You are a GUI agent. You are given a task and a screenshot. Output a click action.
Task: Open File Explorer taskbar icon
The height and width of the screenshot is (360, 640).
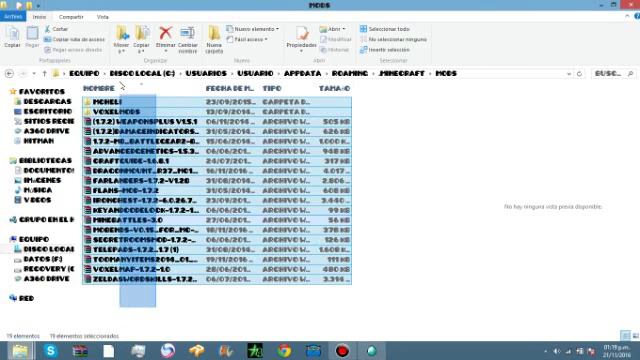(x=20, y=351)
